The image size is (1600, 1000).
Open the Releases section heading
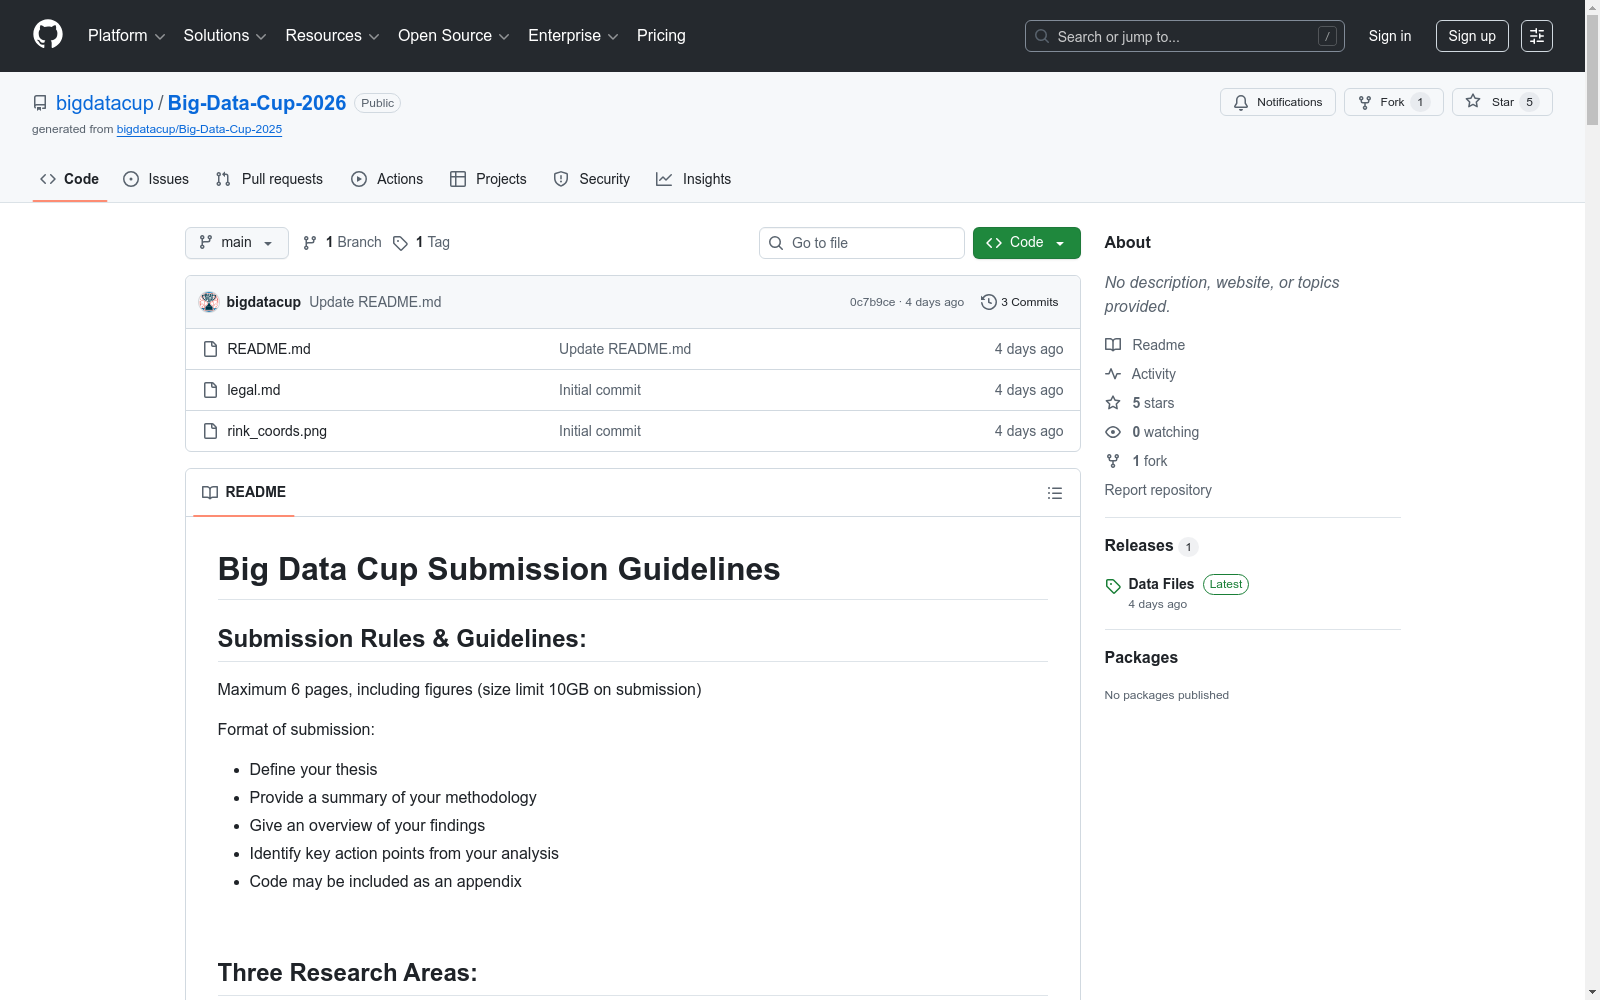pos(1139,545)
